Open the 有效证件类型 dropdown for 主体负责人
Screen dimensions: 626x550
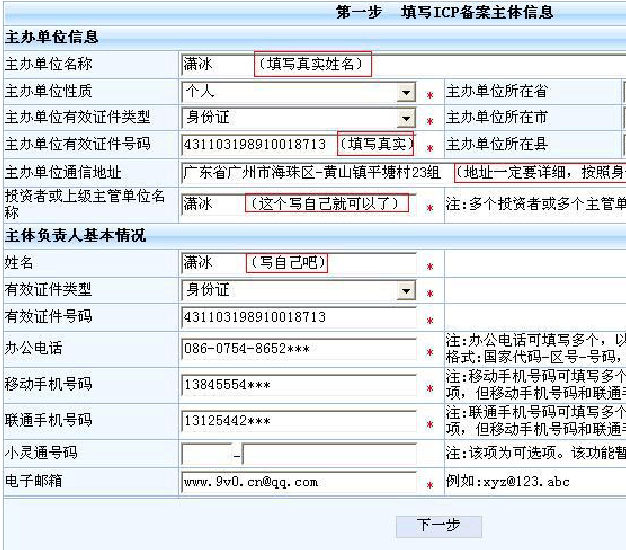[405, 291]
